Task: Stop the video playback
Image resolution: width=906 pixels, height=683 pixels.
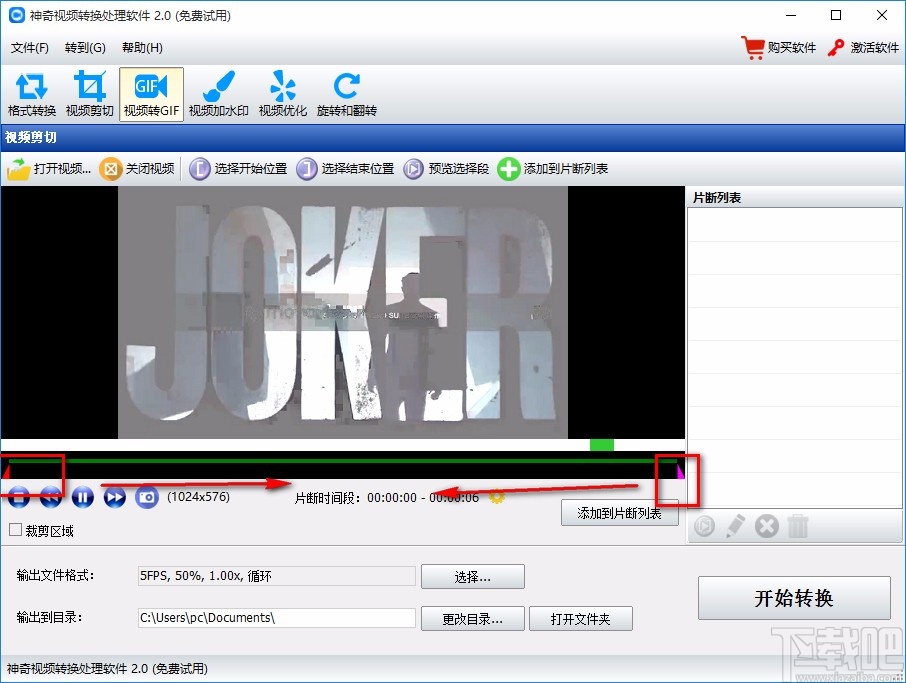Action: point(18,497)
